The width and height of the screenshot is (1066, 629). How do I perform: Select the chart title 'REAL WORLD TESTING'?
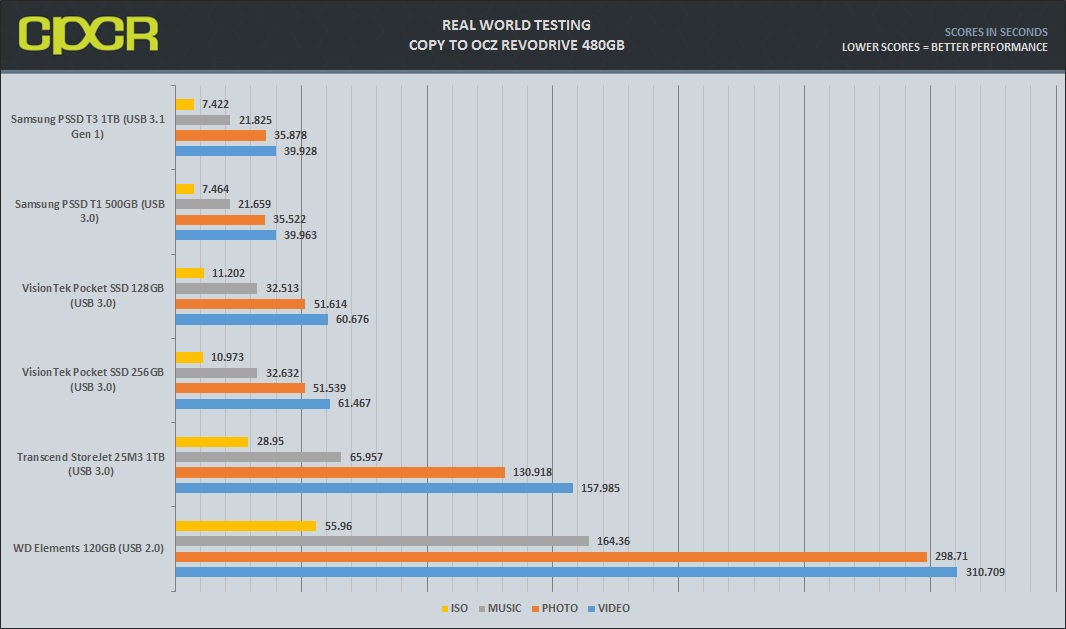[x=516, y=25]
